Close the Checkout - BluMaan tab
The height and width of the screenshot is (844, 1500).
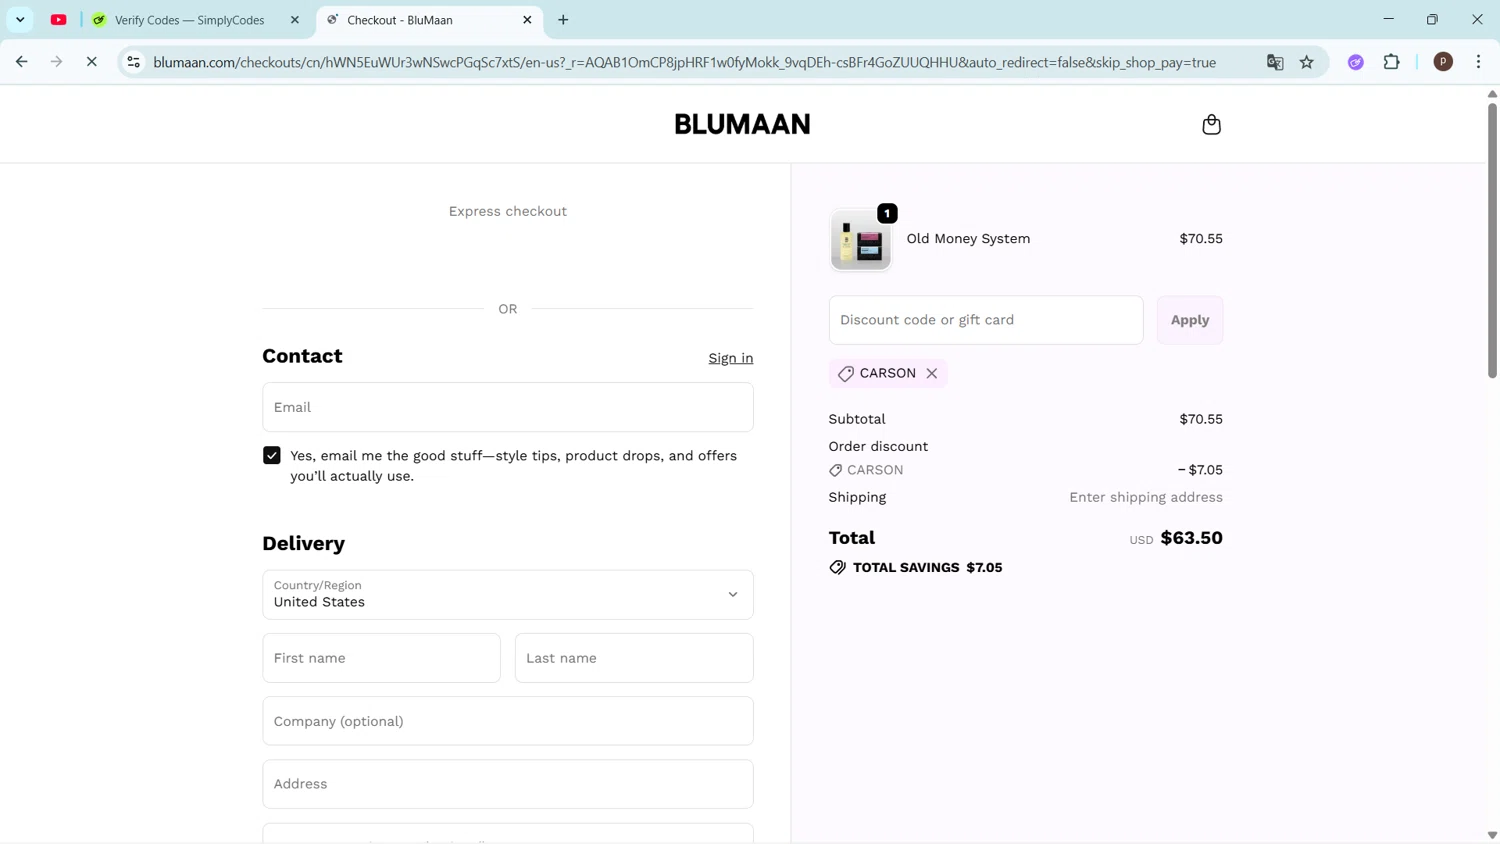pyautogui.click(x=527, y=20)
